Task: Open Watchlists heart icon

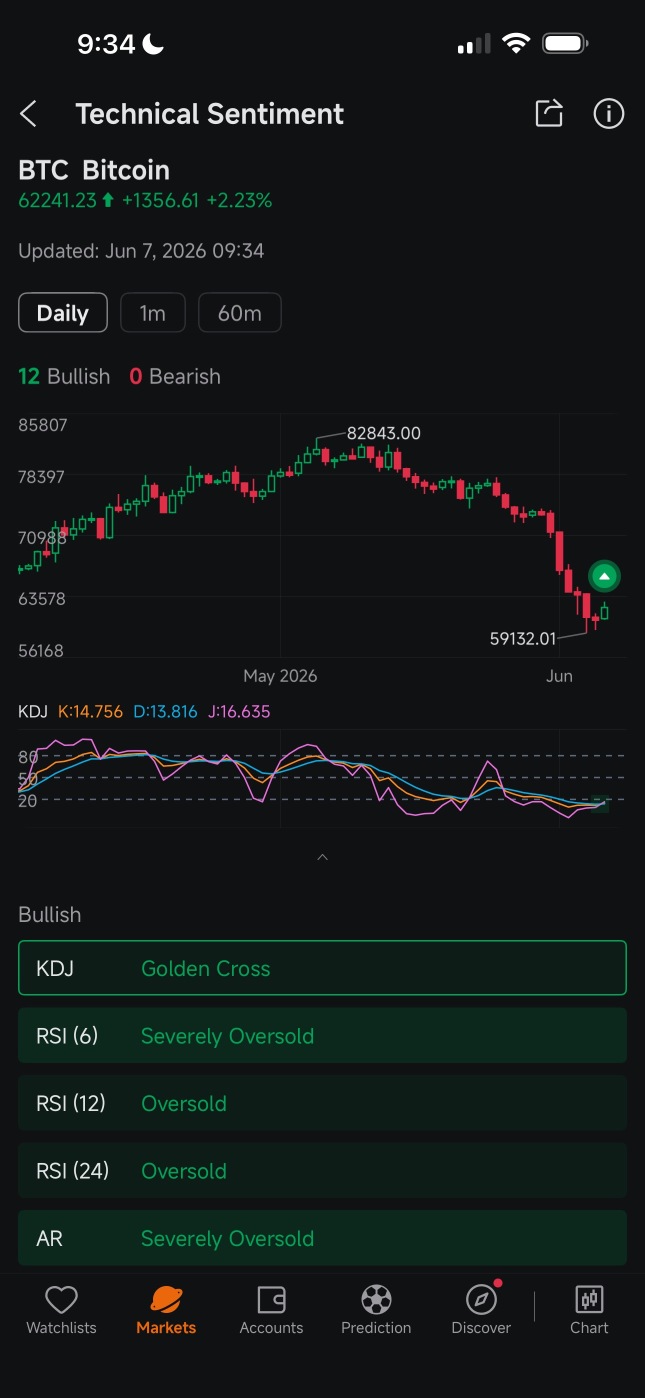Action: pyautogui.click(x=61, y=1299)
